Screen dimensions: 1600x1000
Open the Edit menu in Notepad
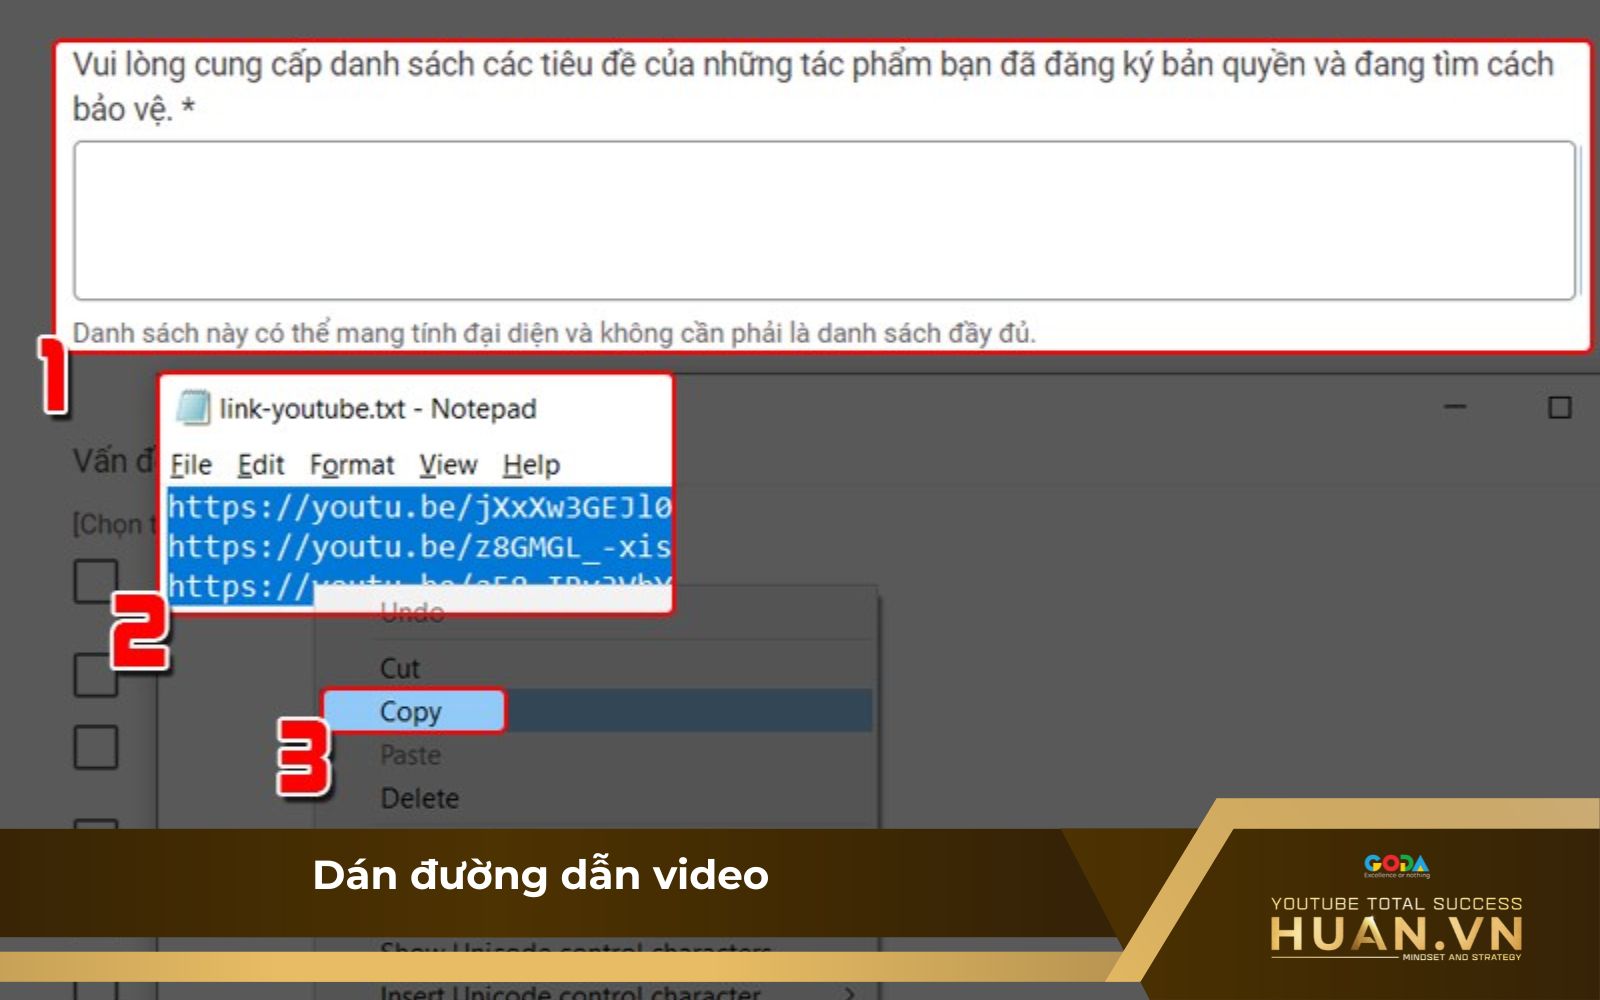[261, 465]
